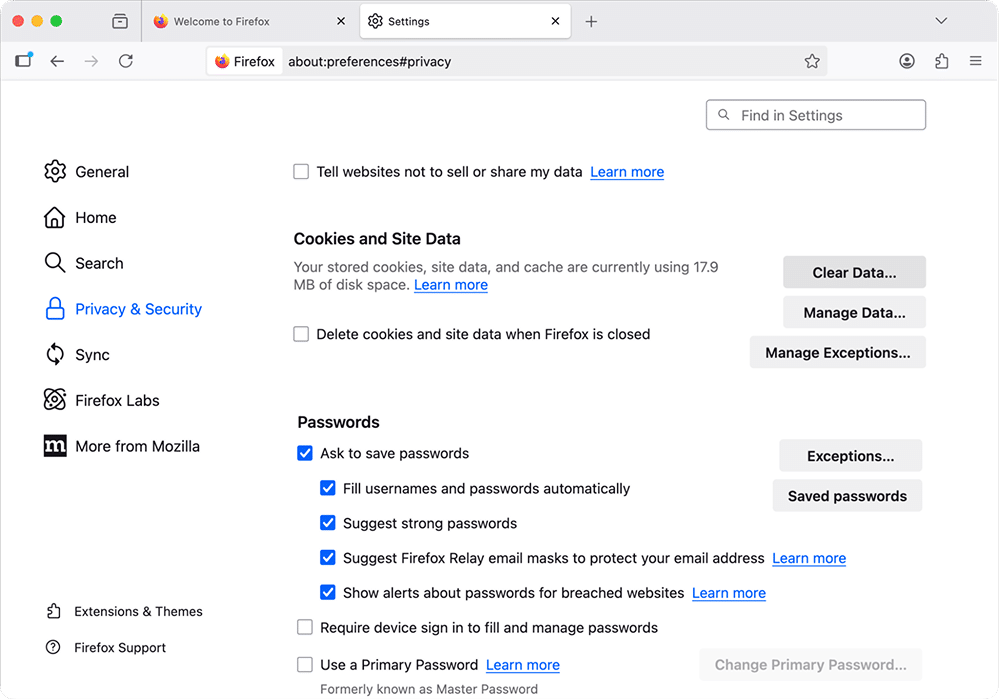Toggle Require device sign in for passwords
This screenshot has height=699, width=999.
[305, 627]
